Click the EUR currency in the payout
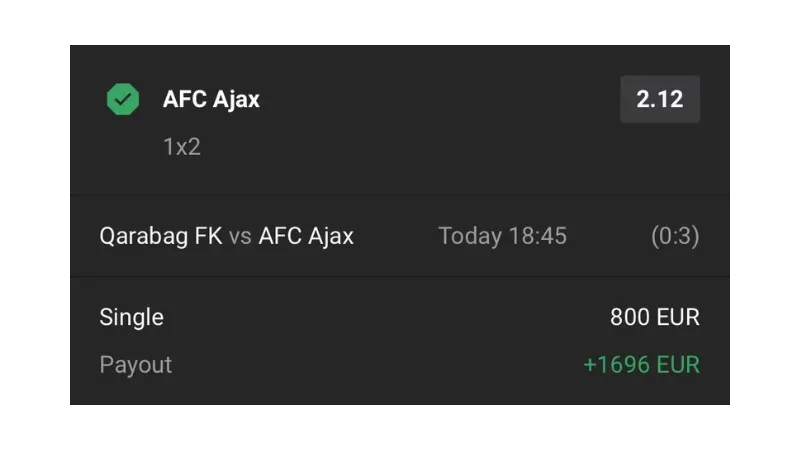The image size is (800, 450). click(x=678, y=365)
